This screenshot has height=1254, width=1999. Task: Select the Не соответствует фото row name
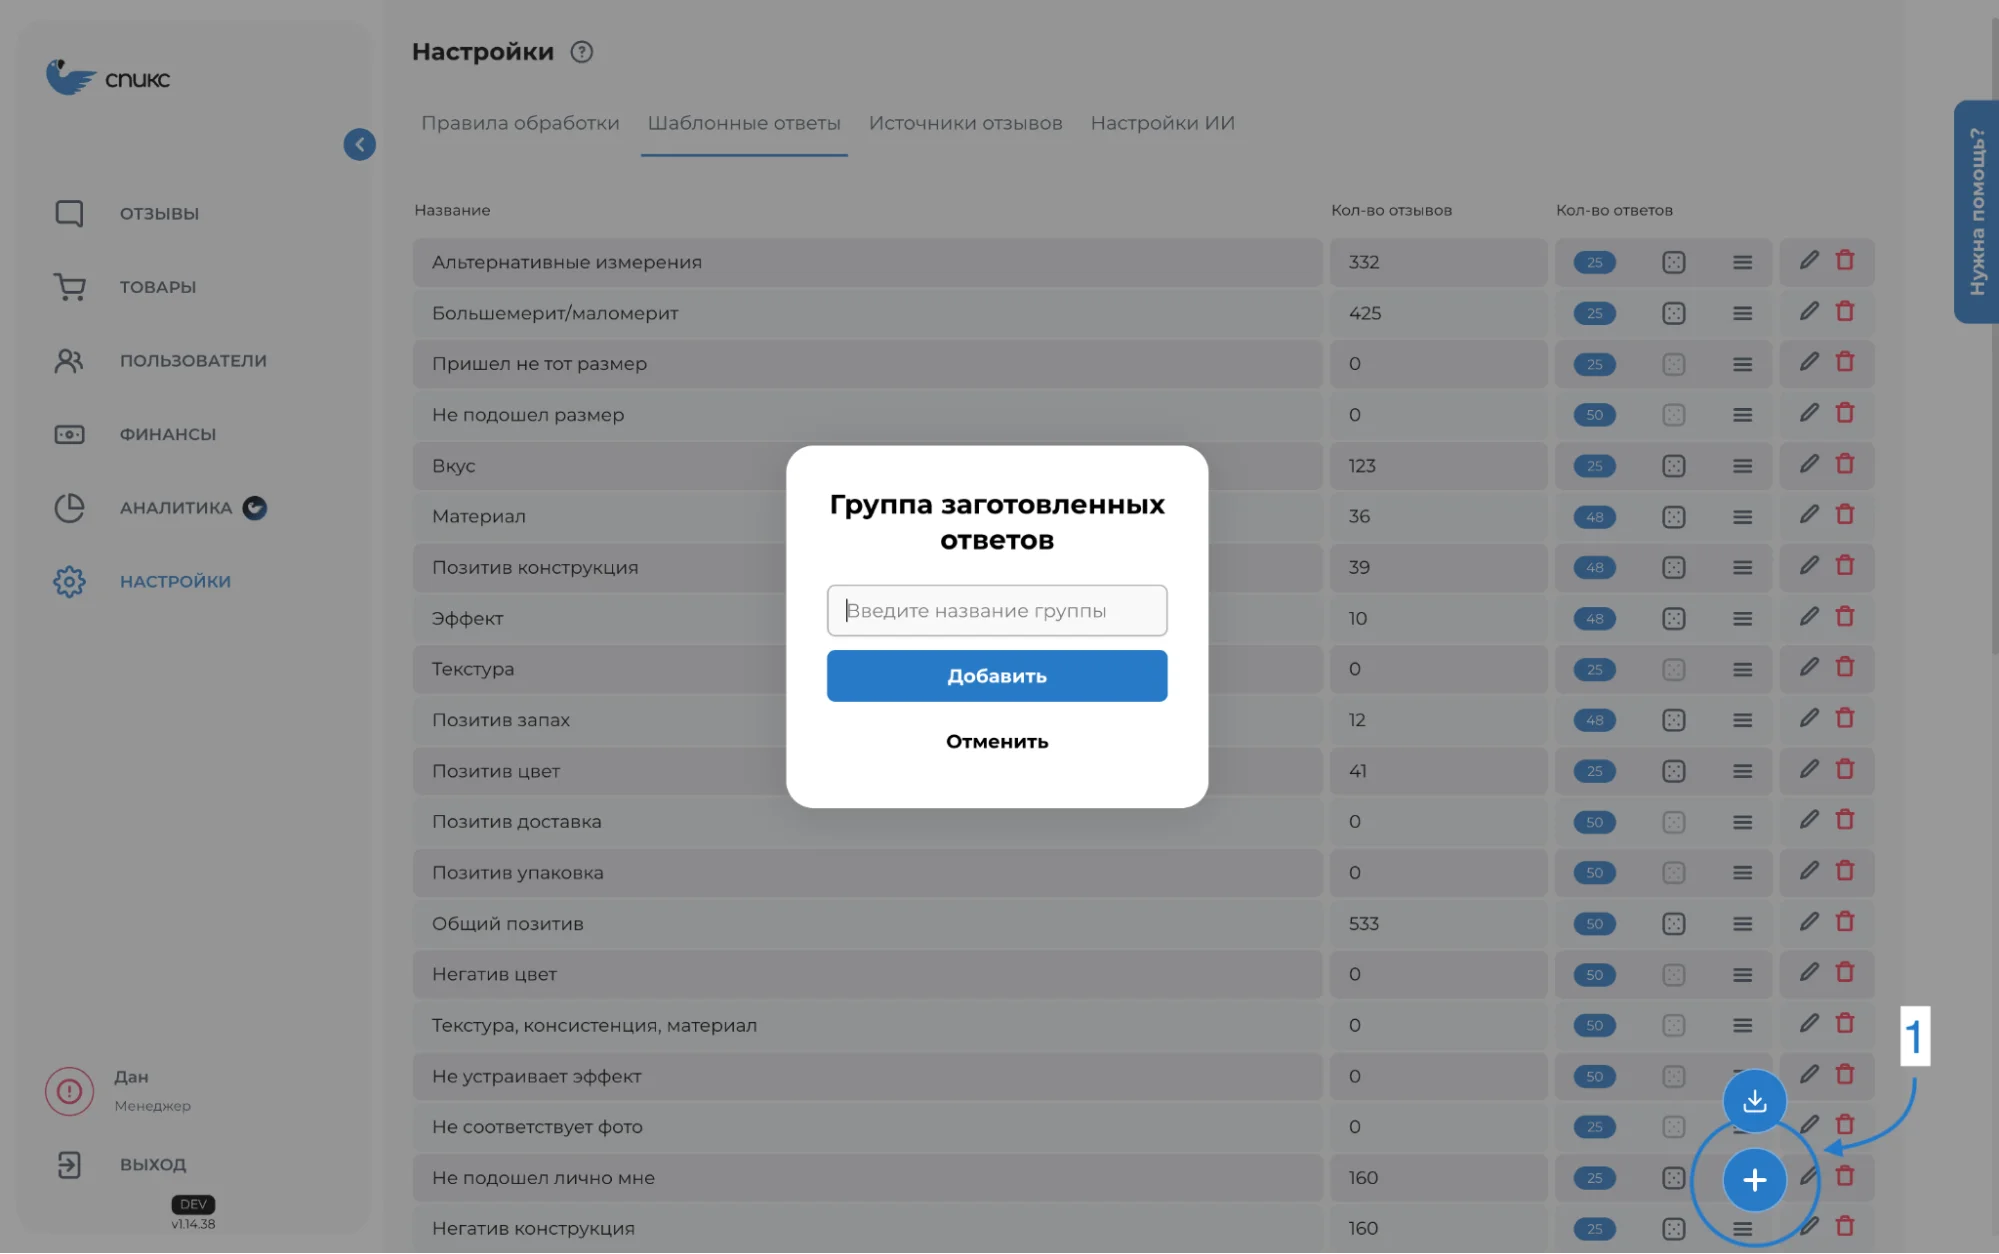coord(537,1127)
